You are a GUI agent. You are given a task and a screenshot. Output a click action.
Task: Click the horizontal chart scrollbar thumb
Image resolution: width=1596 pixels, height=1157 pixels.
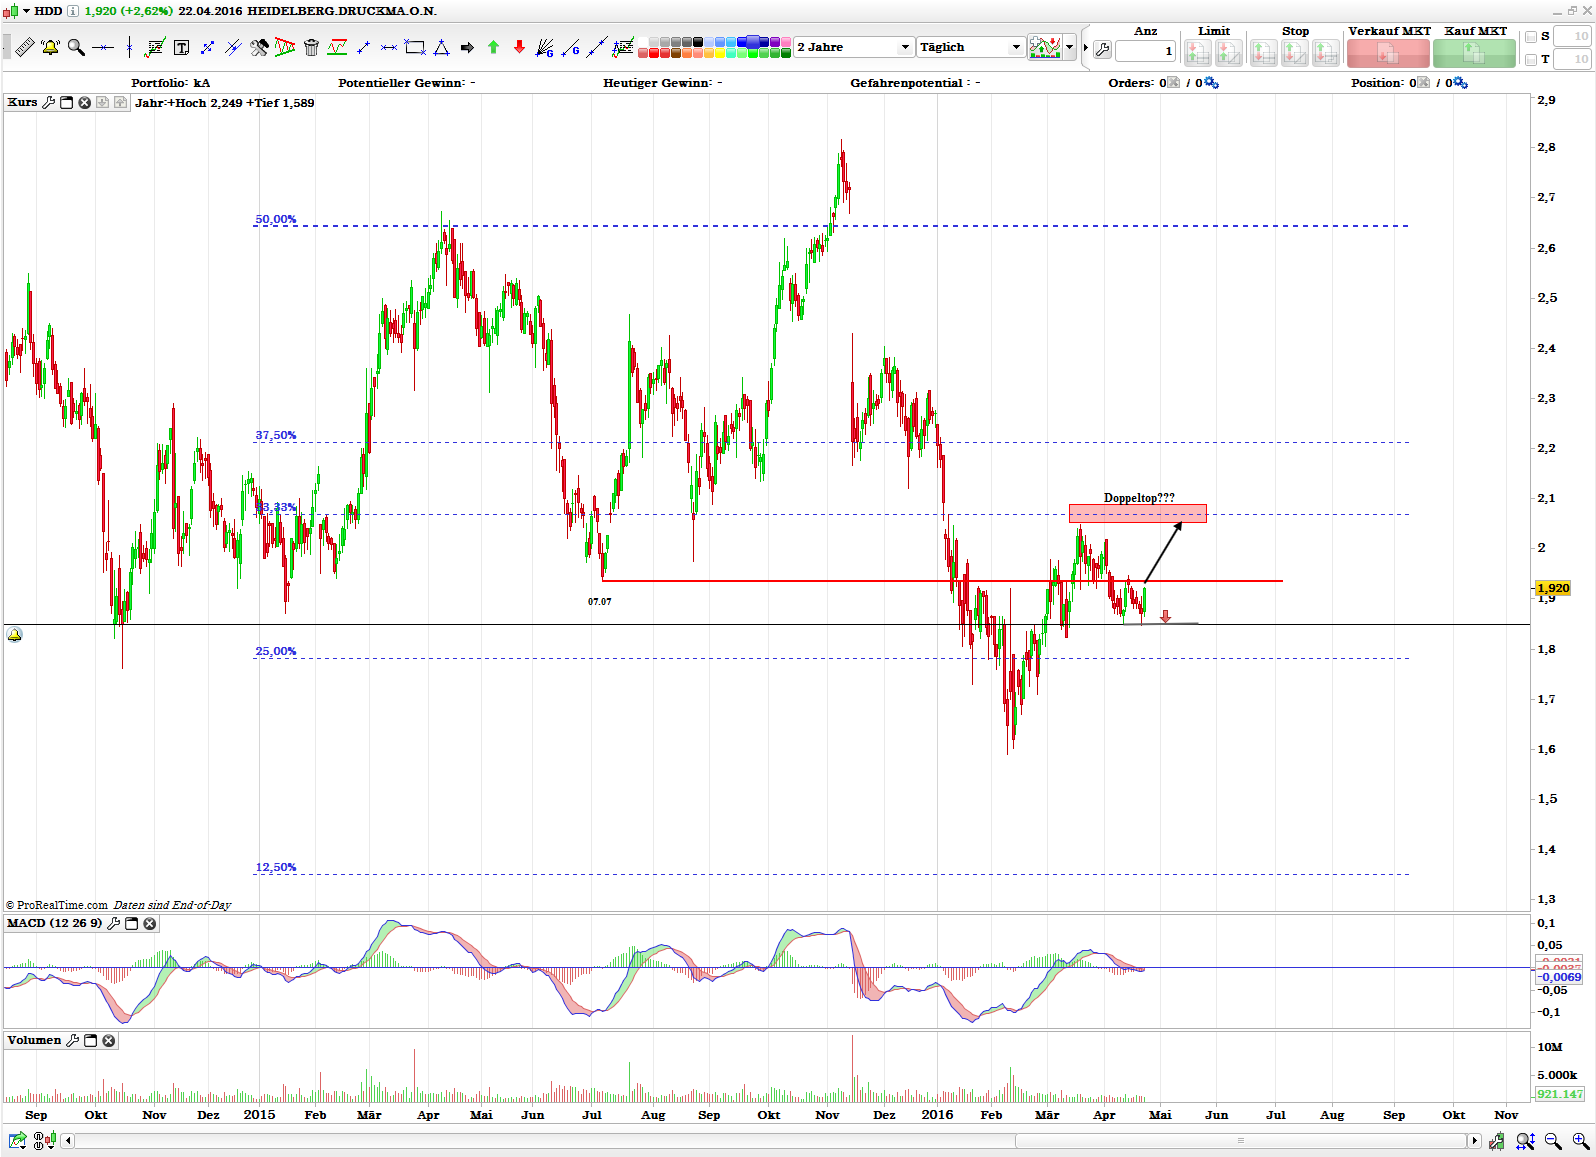[x=1241, y=1141]
